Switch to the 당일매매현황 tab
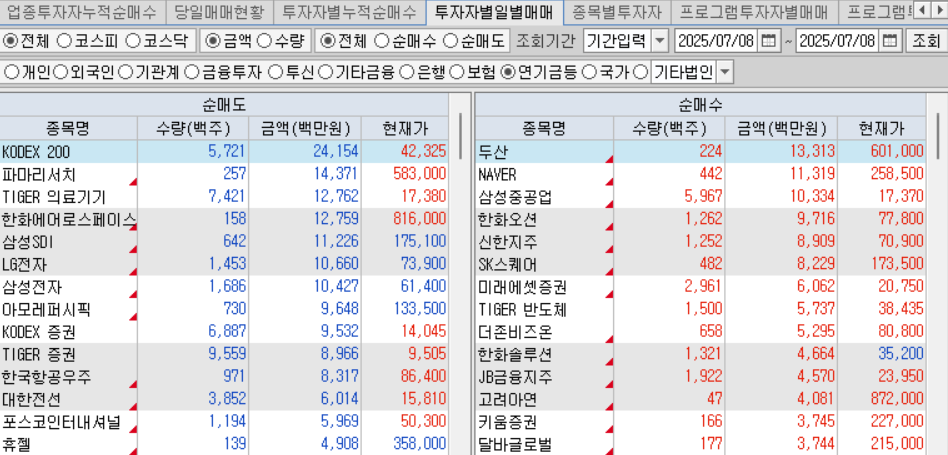948x455 pixels. [218, 11]
